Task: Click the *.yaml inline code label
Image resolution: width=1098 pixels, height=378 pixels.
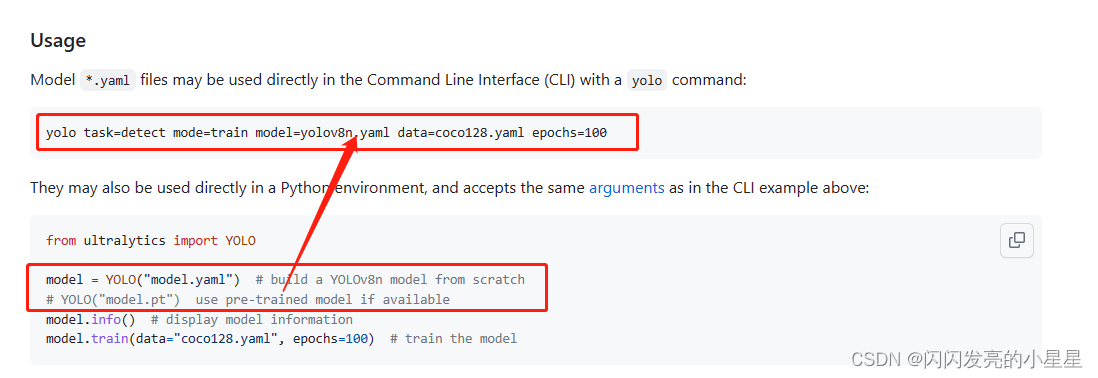Action: [x=108, y=80]
